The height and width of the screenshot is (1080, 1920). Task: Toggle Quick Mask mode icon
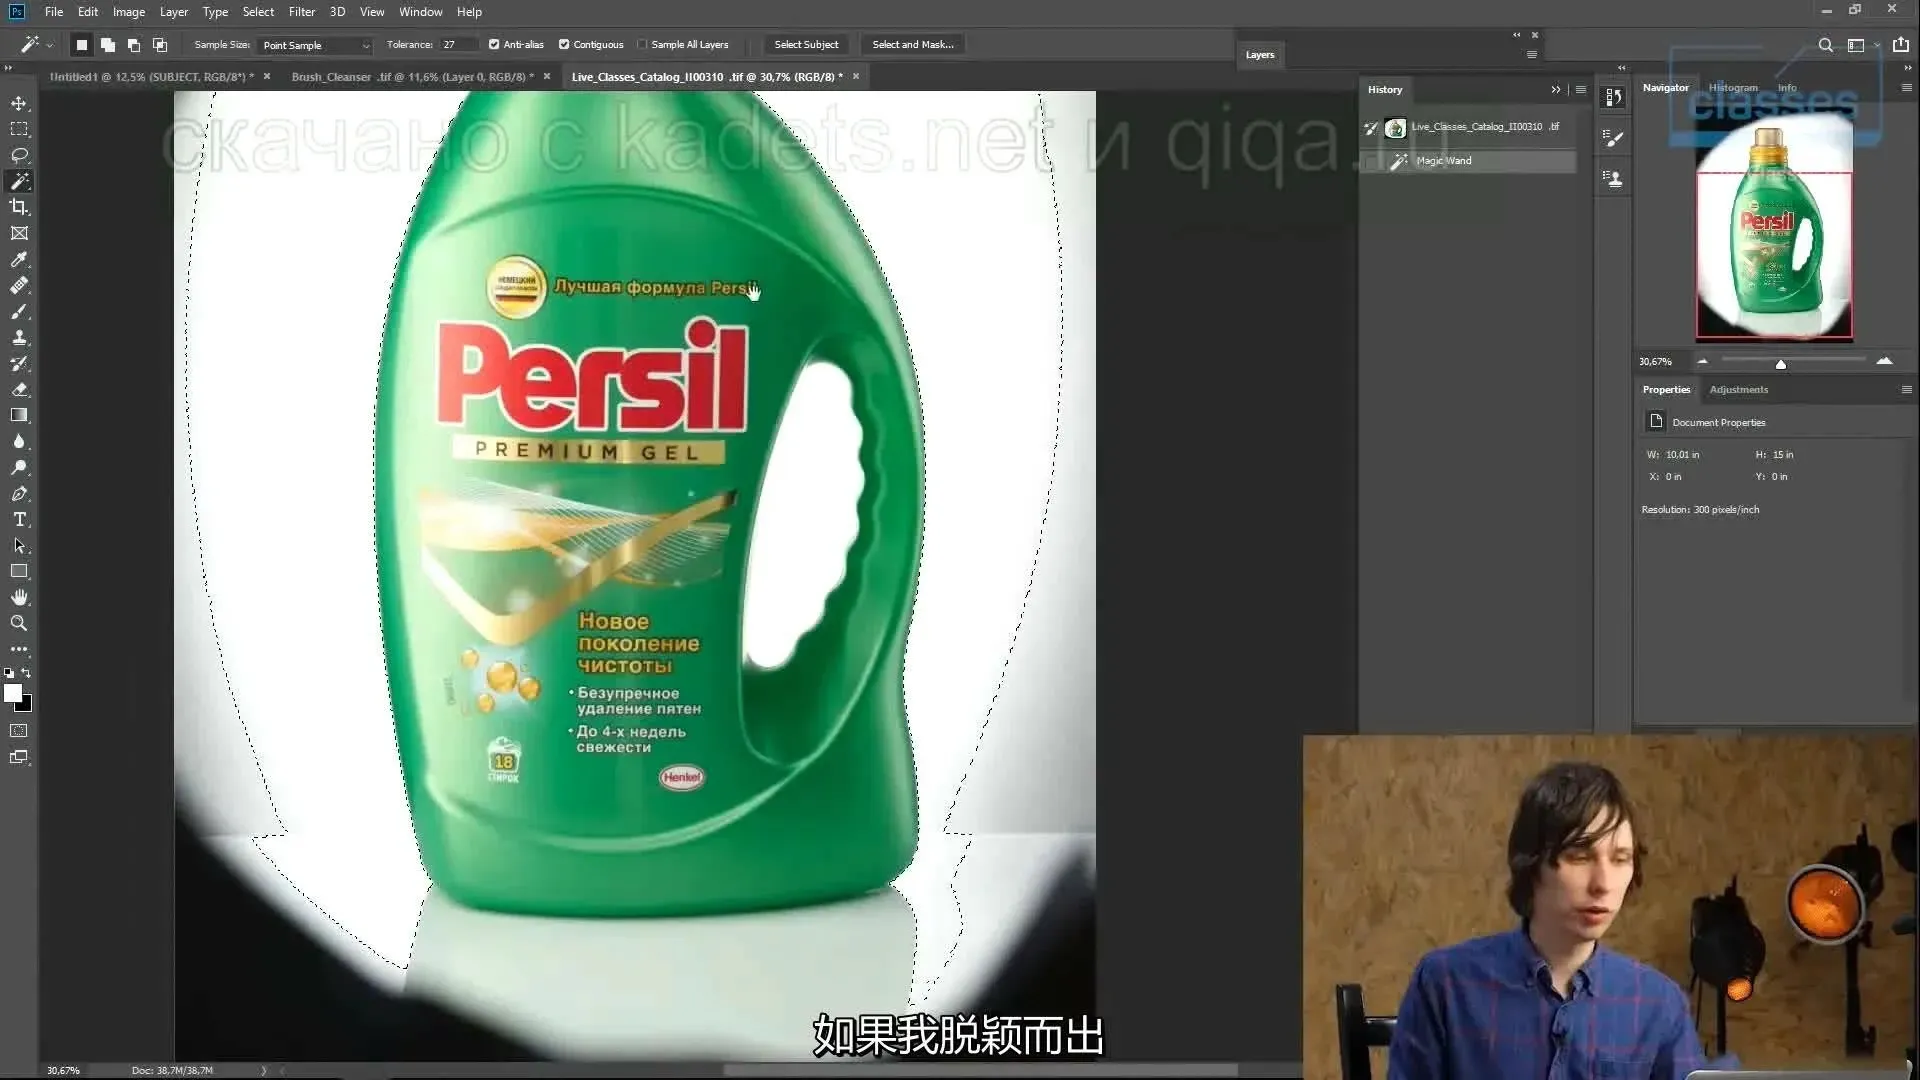click(19, 731)
